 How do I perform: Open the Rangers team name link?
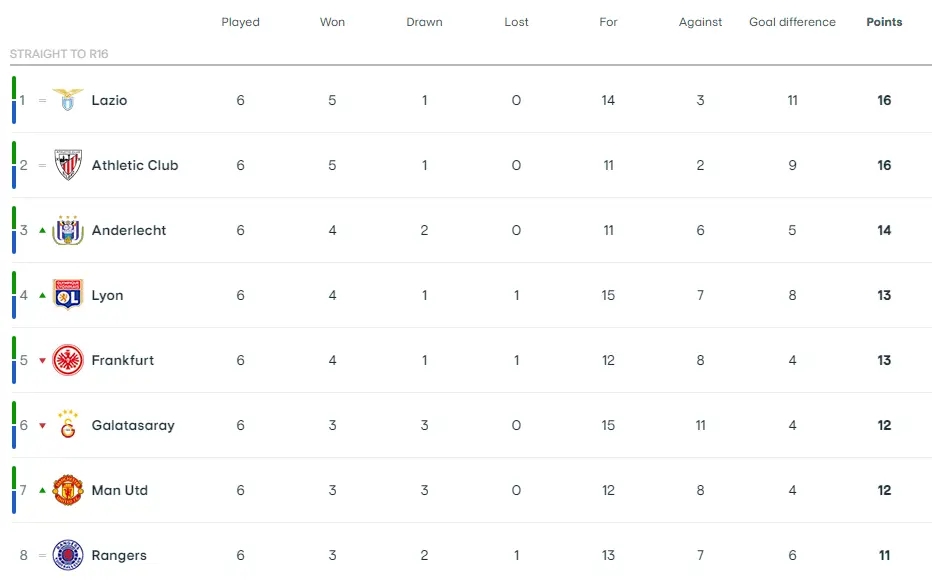[119, 556]
